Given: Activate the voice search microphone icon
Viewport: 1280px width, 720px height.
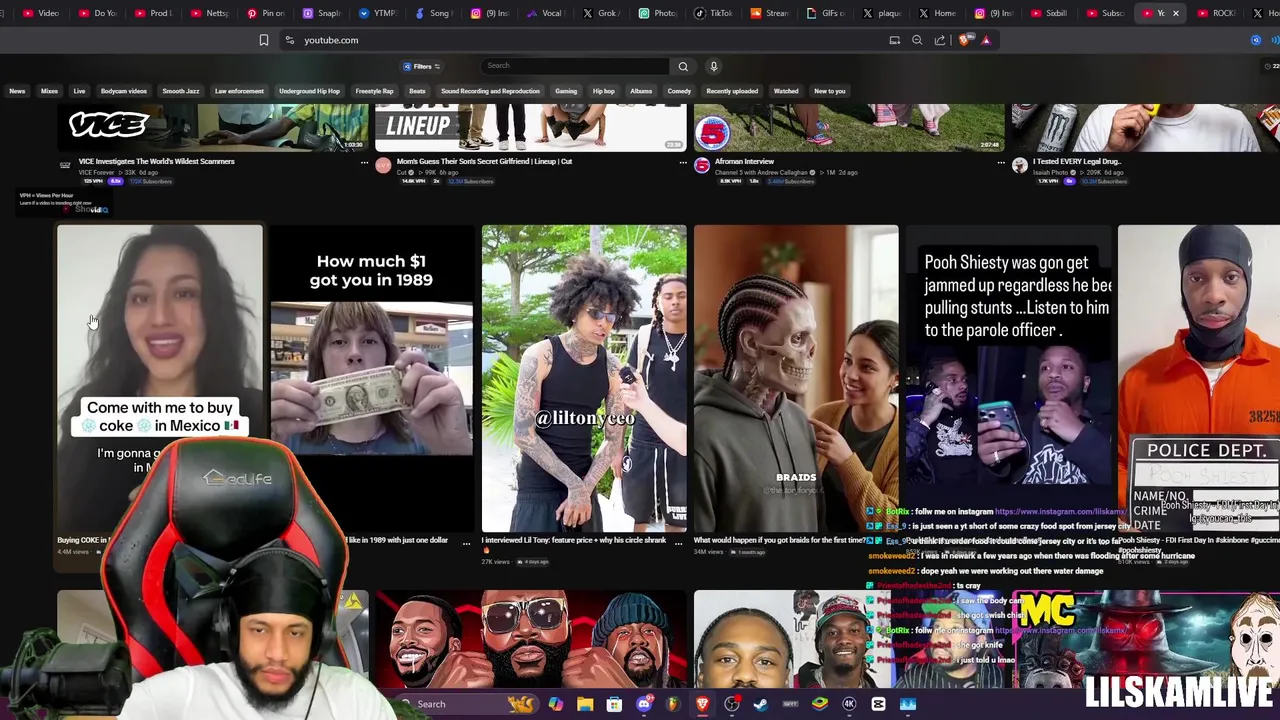Looking at the screenshot, I should (714, 66).
